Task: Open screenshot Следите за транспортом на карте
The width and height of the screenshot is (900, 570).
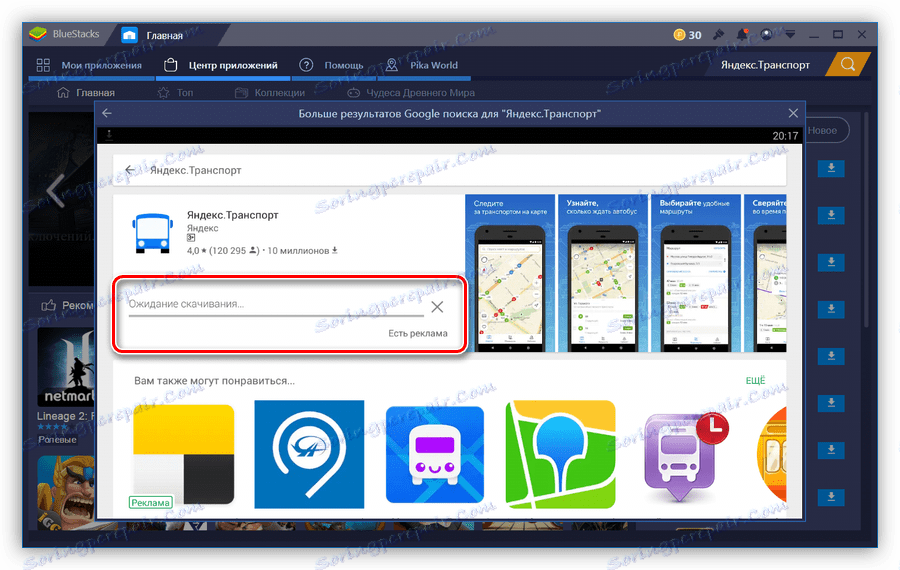Action: [510, 273]
